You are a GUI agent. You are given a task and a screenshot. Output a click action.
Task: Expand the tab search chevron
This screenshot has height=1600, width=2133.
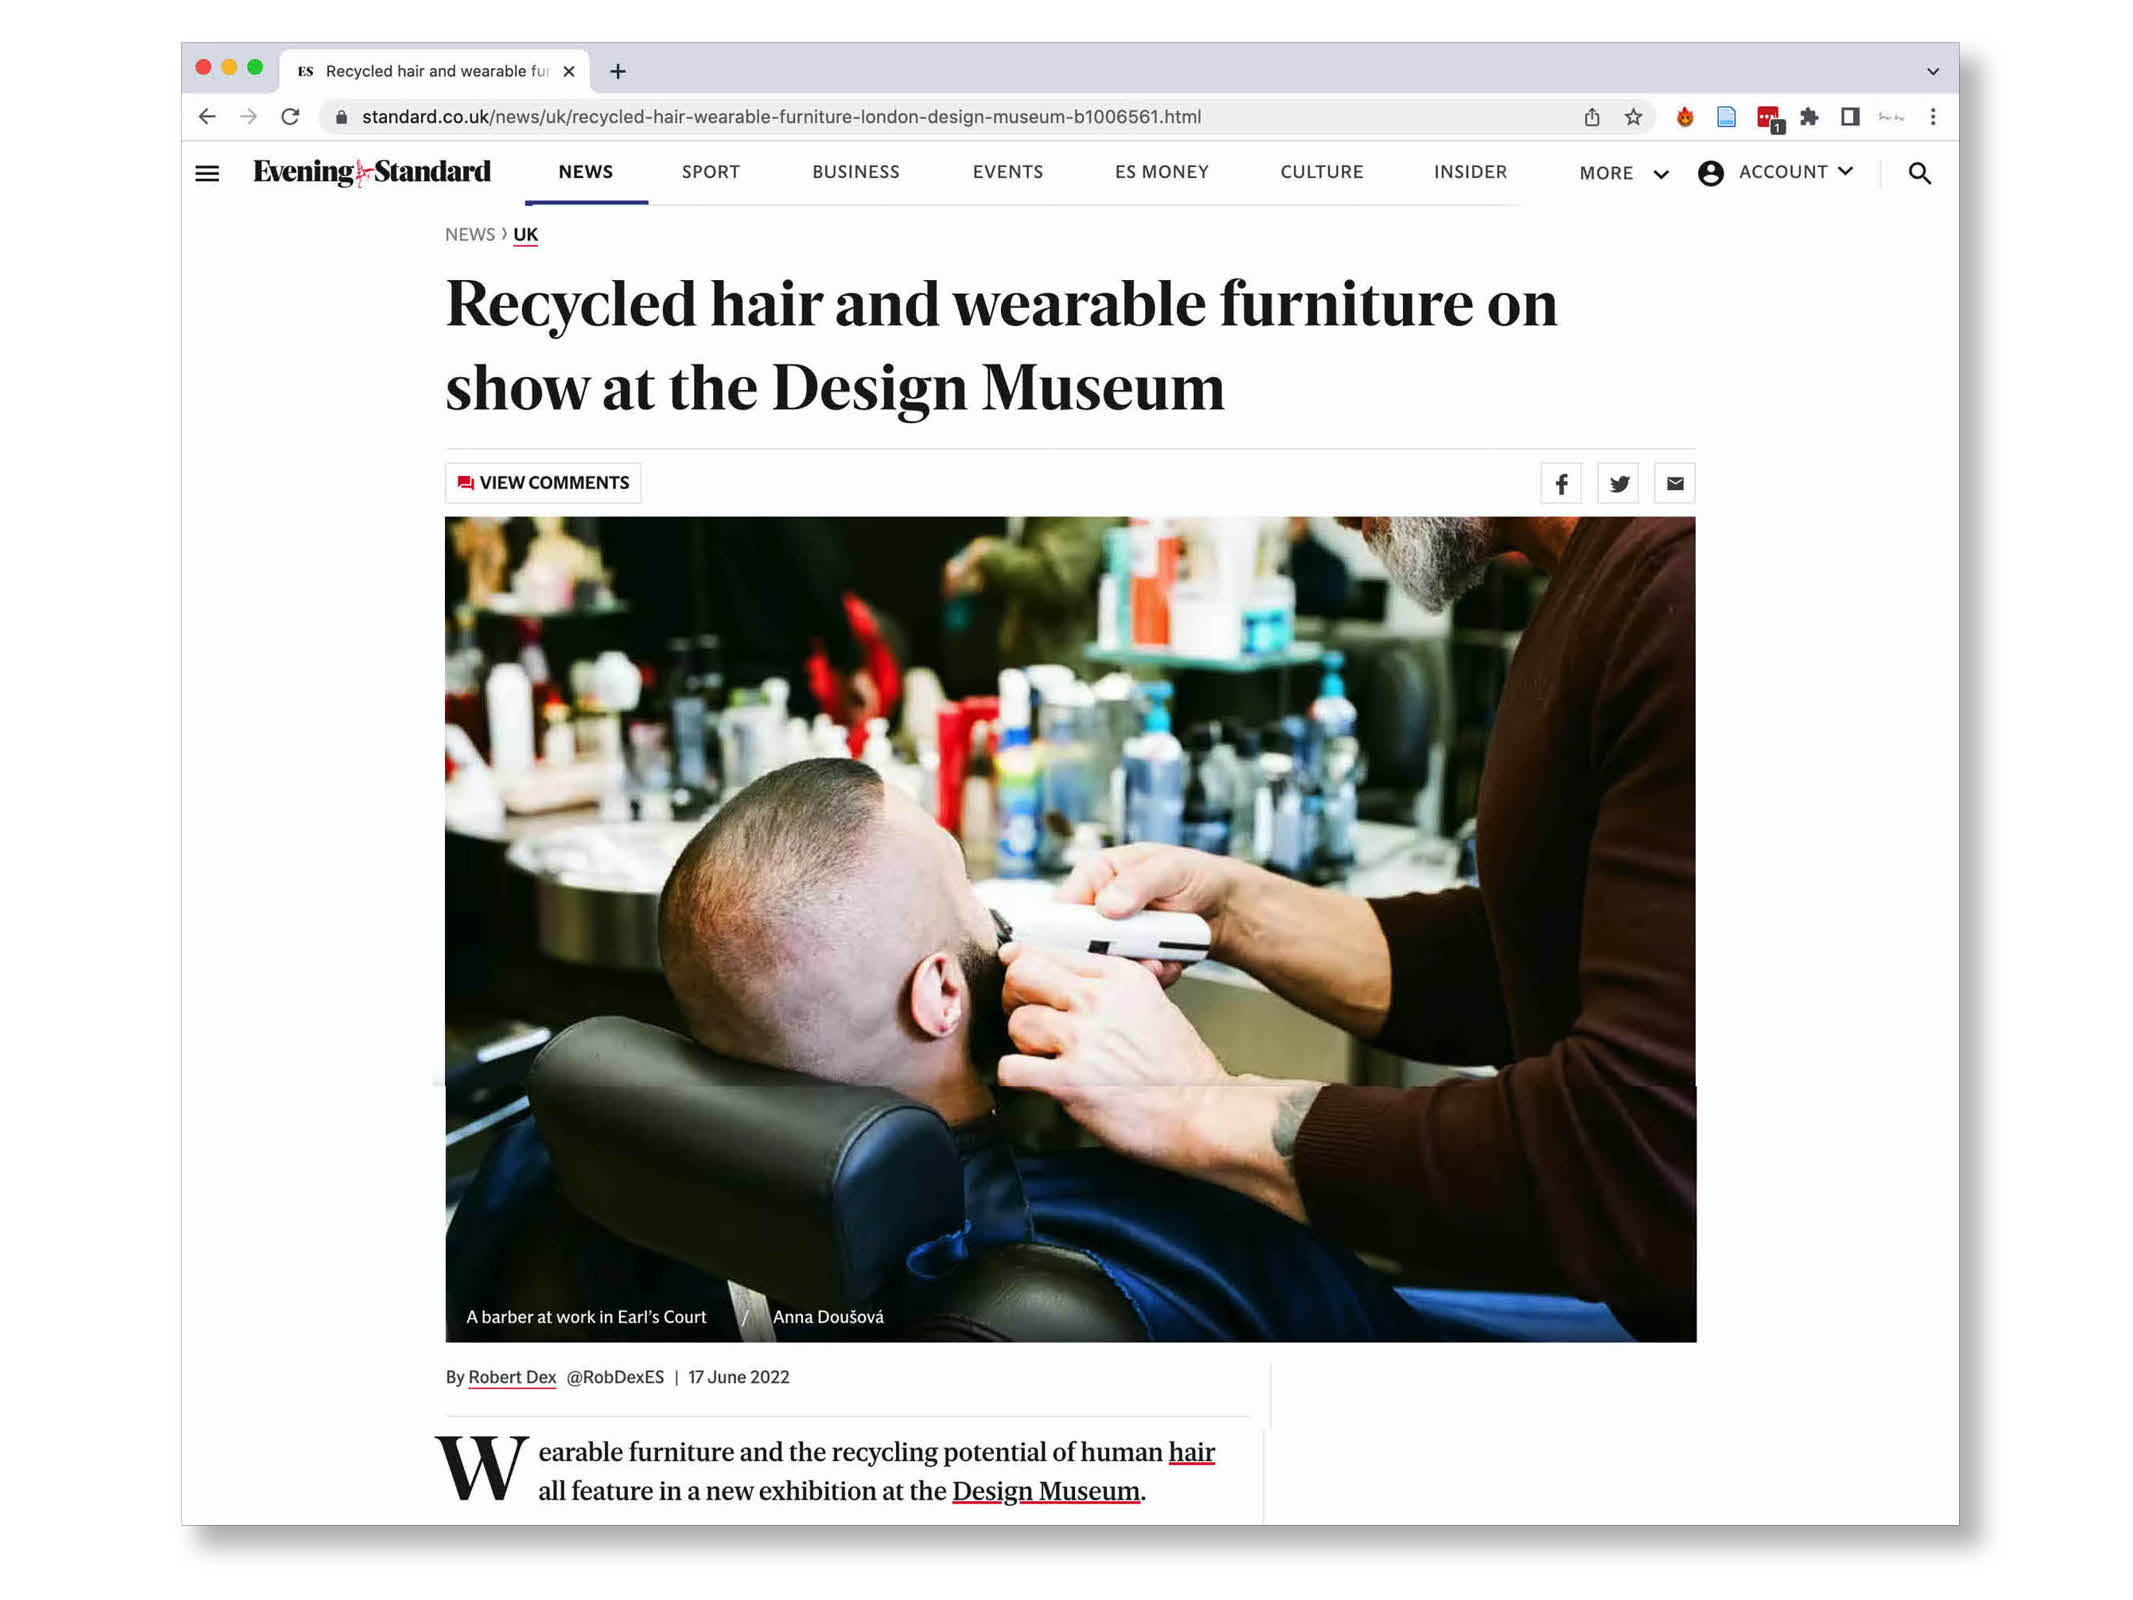pyautogui.click(x=1932, y=71)
